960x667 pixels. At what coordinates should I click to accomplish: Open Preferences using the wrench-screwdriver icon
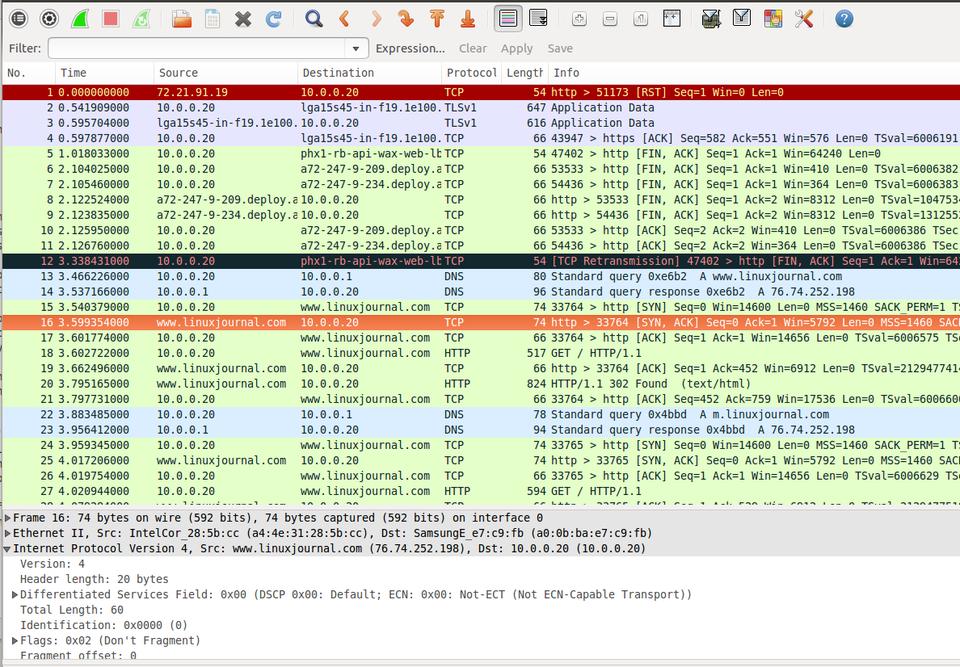pos(804,18)
